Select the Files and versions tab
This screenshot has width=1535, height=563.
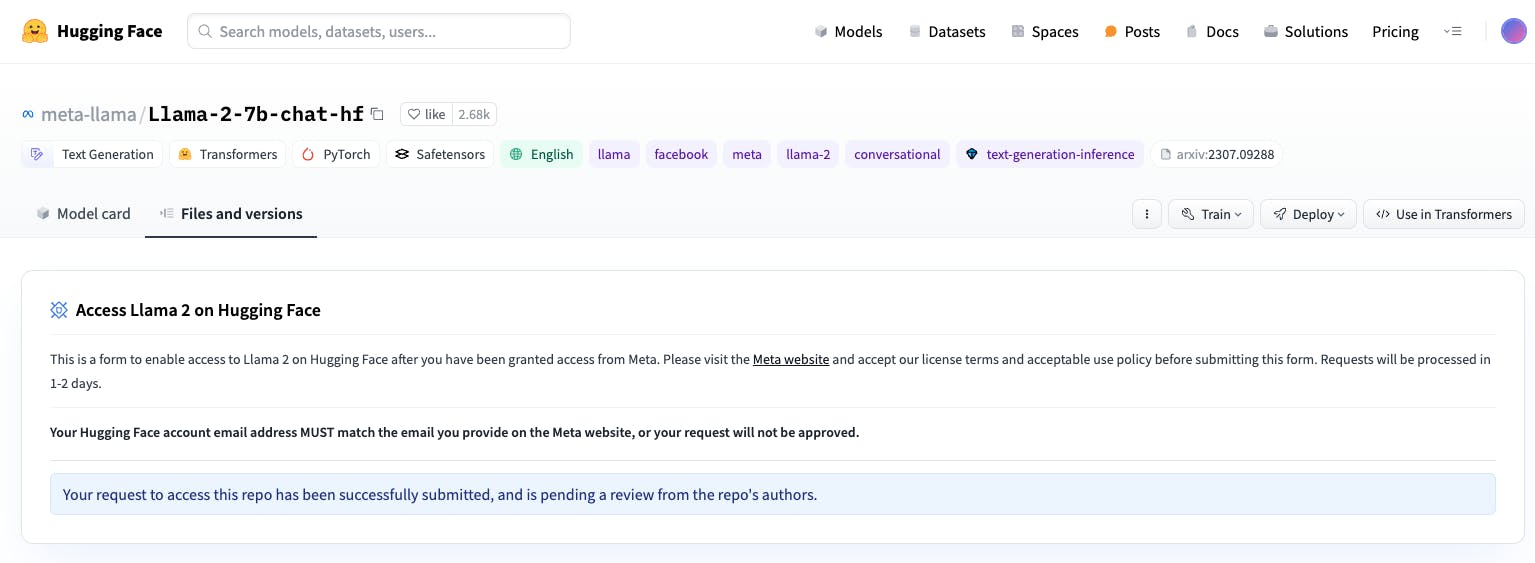pos(231,213)
